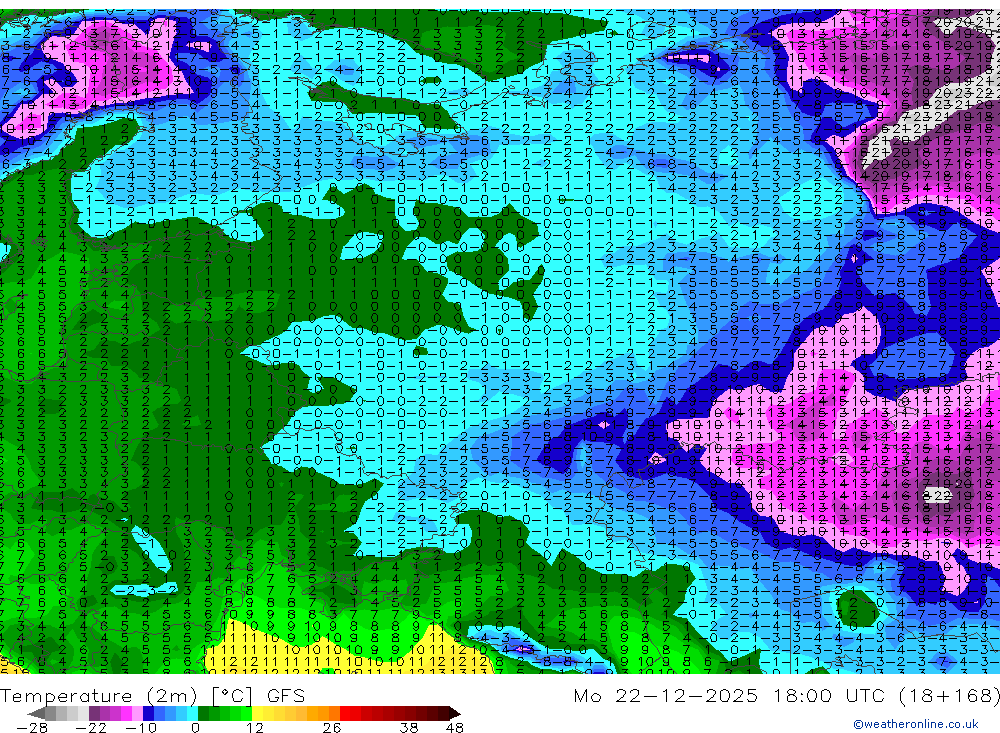Click the 12 legend label
The image size is (1000, 733).
point(254,727)
